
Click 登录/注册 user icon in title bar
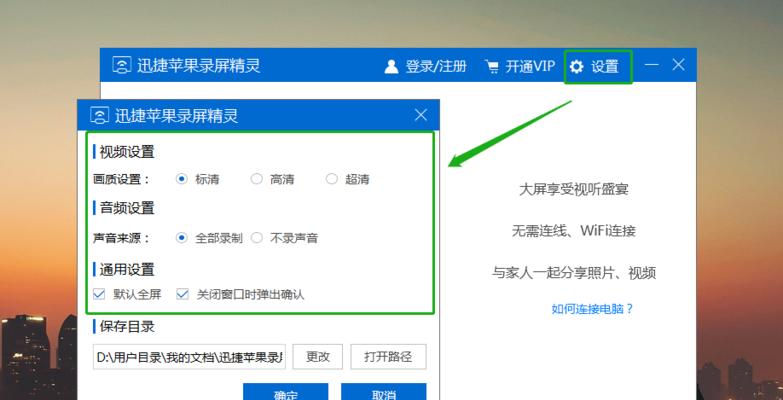(x=391, y=66)
